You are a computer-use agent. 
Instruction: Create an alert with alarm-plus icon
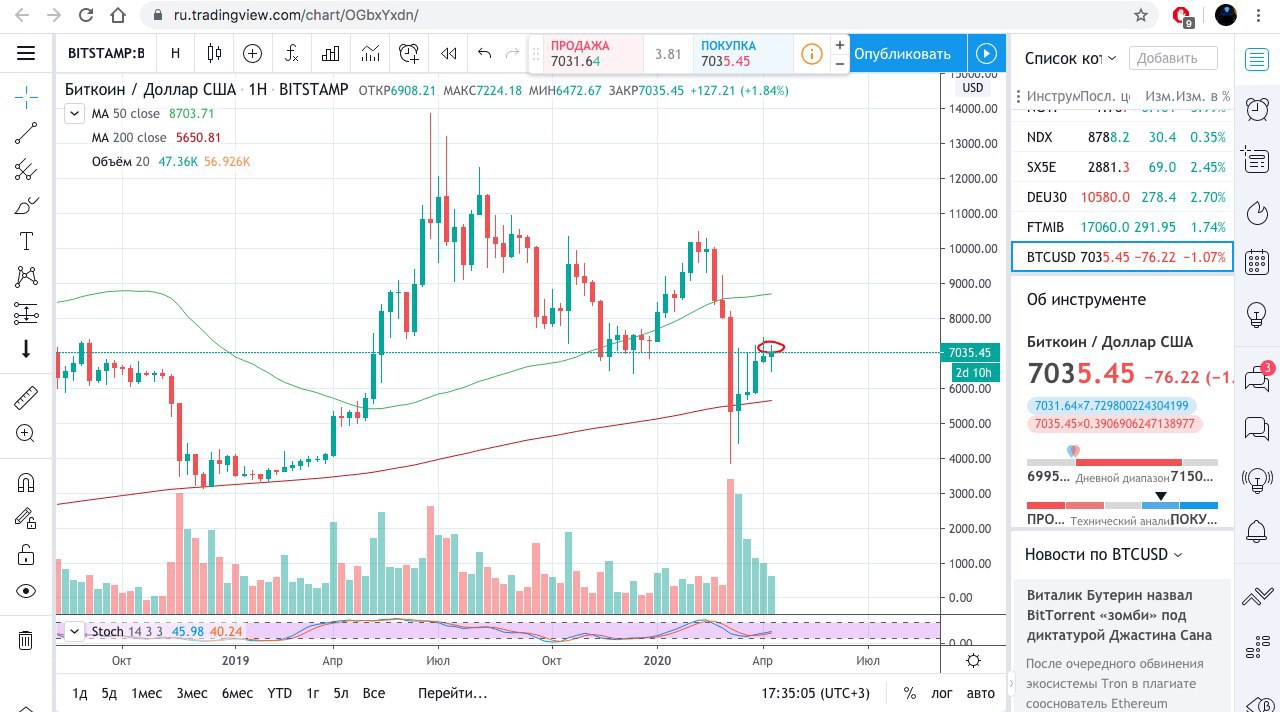(409, 53)
